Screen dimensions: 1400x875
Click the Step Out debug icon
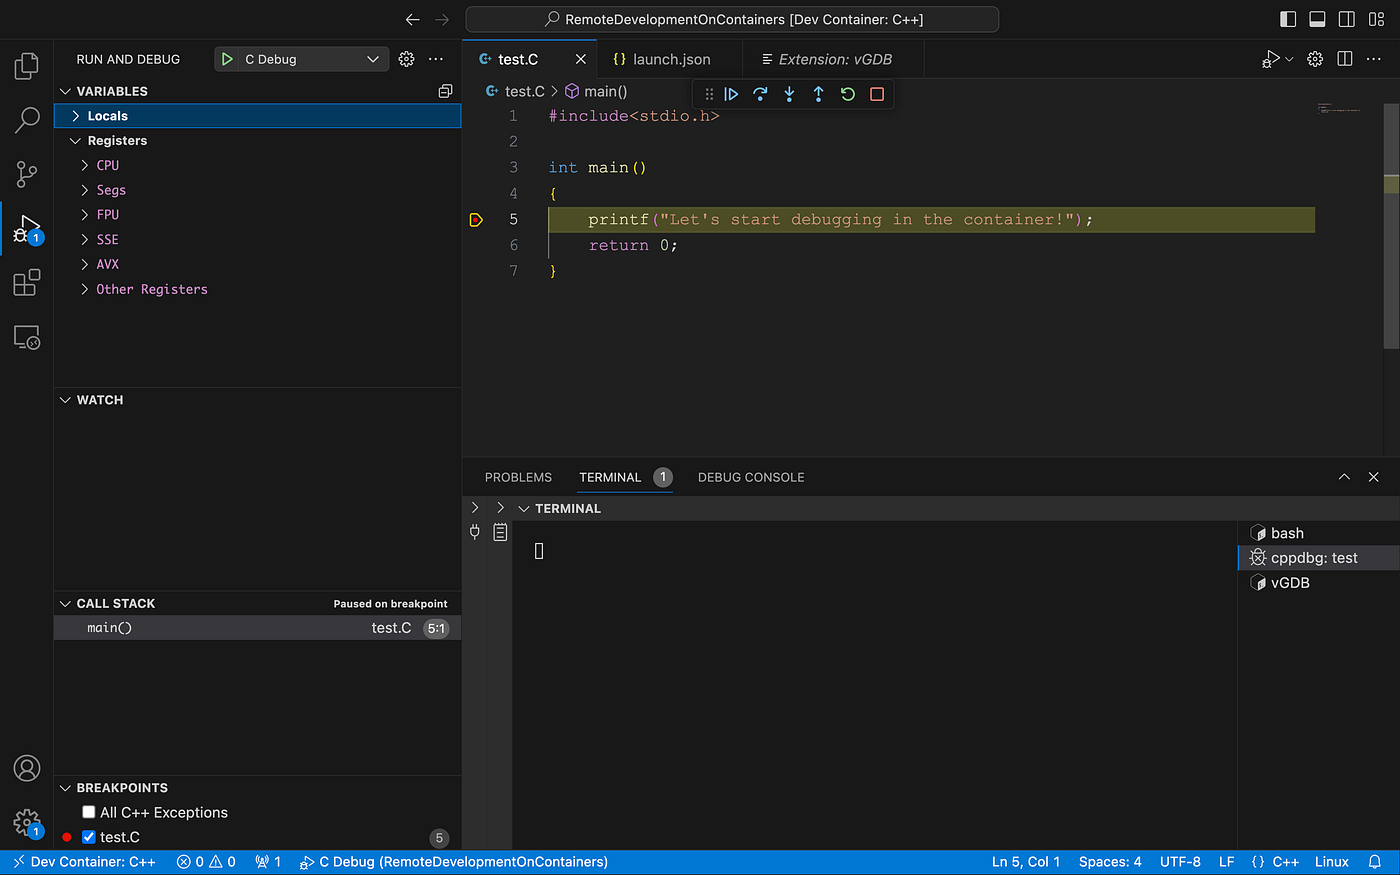[x=818, y=94]
